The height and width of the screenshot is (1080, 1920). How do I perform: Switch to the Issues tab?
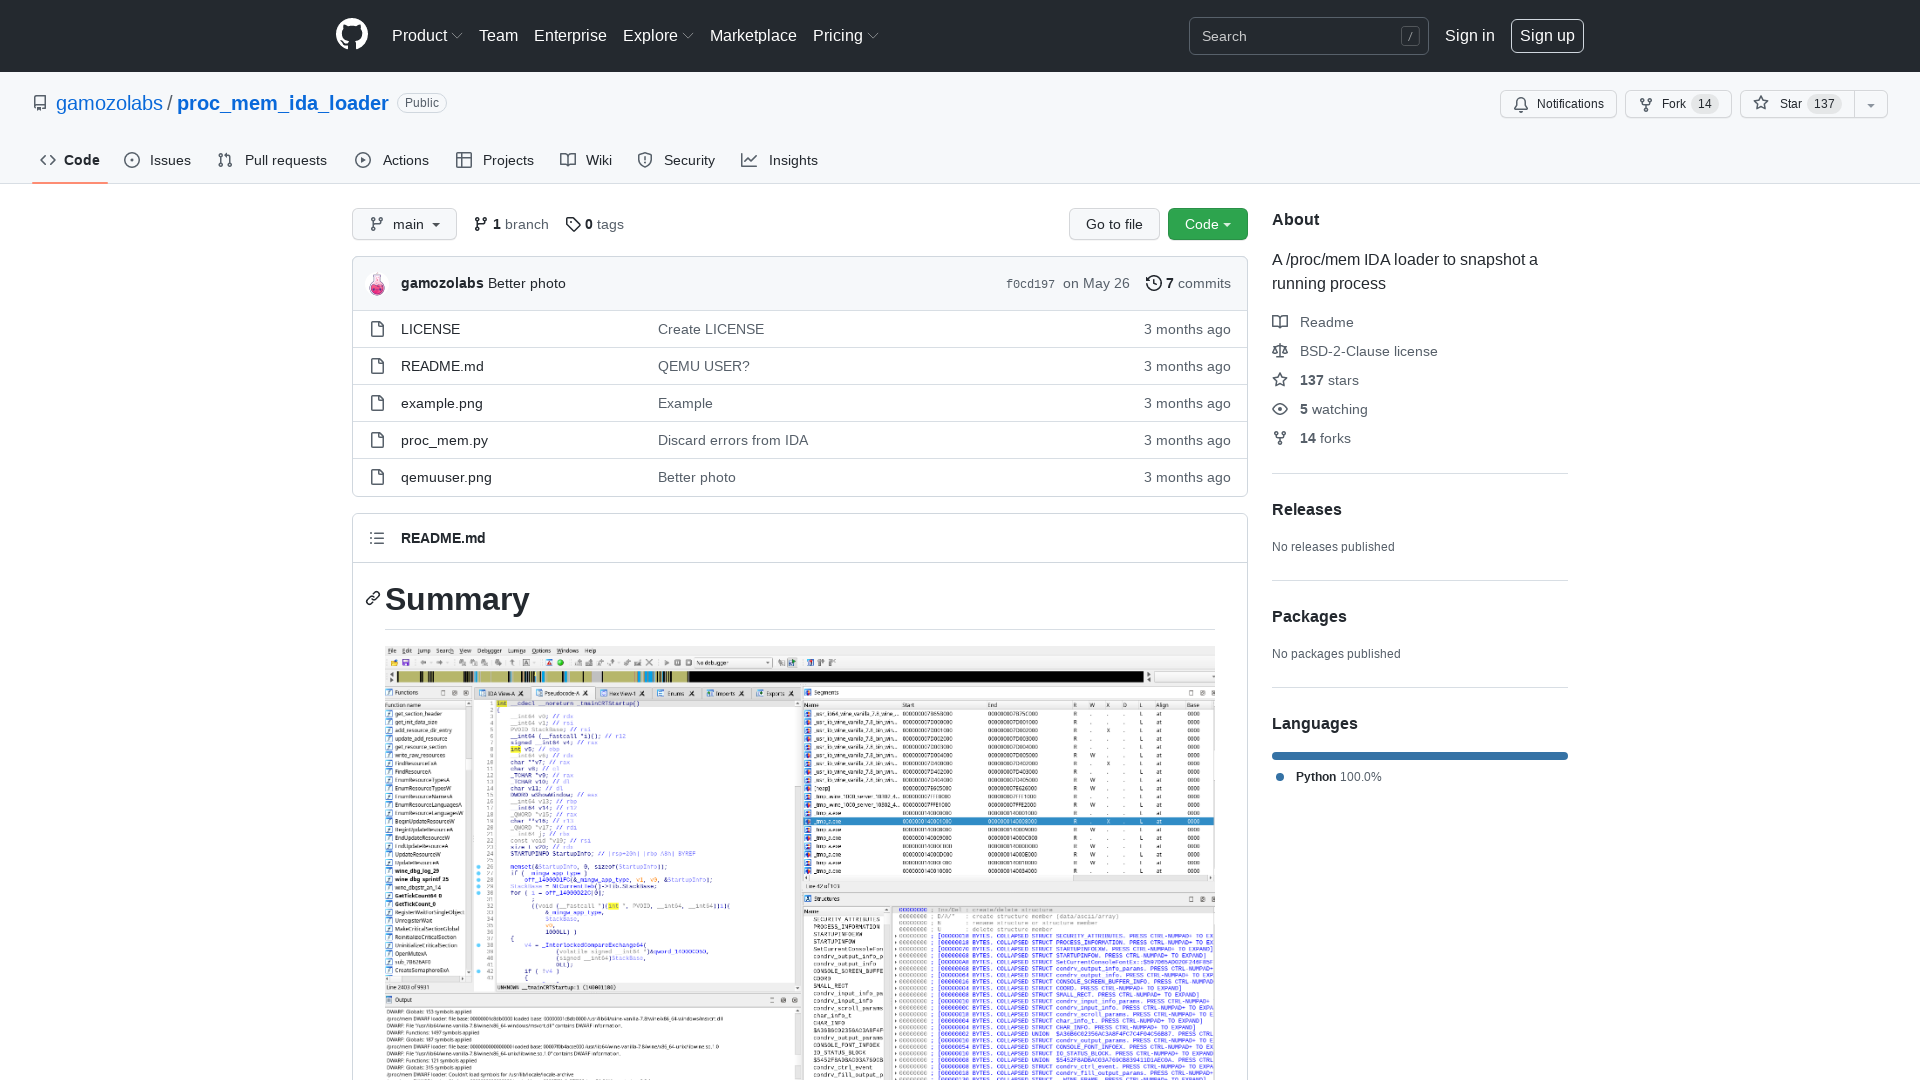(158, 160)
